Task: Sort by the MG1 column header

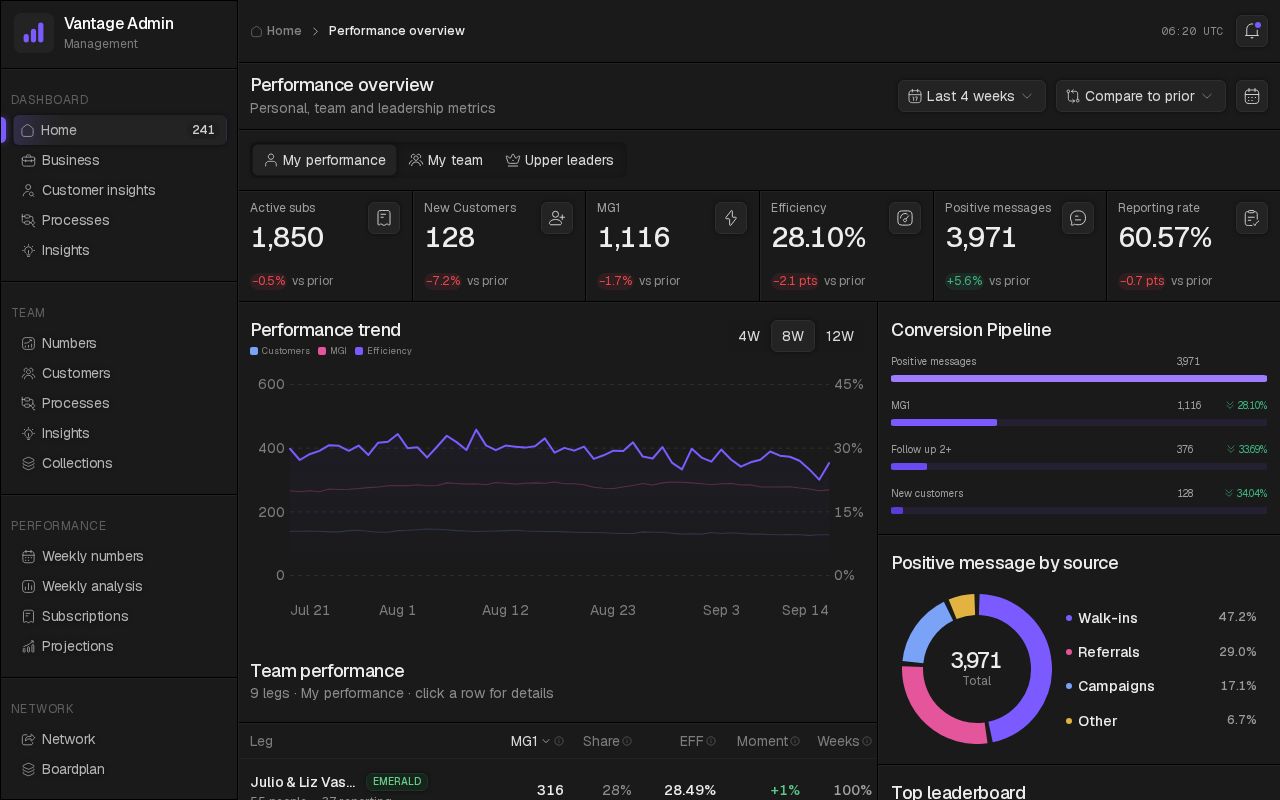Action: (530, 741)
